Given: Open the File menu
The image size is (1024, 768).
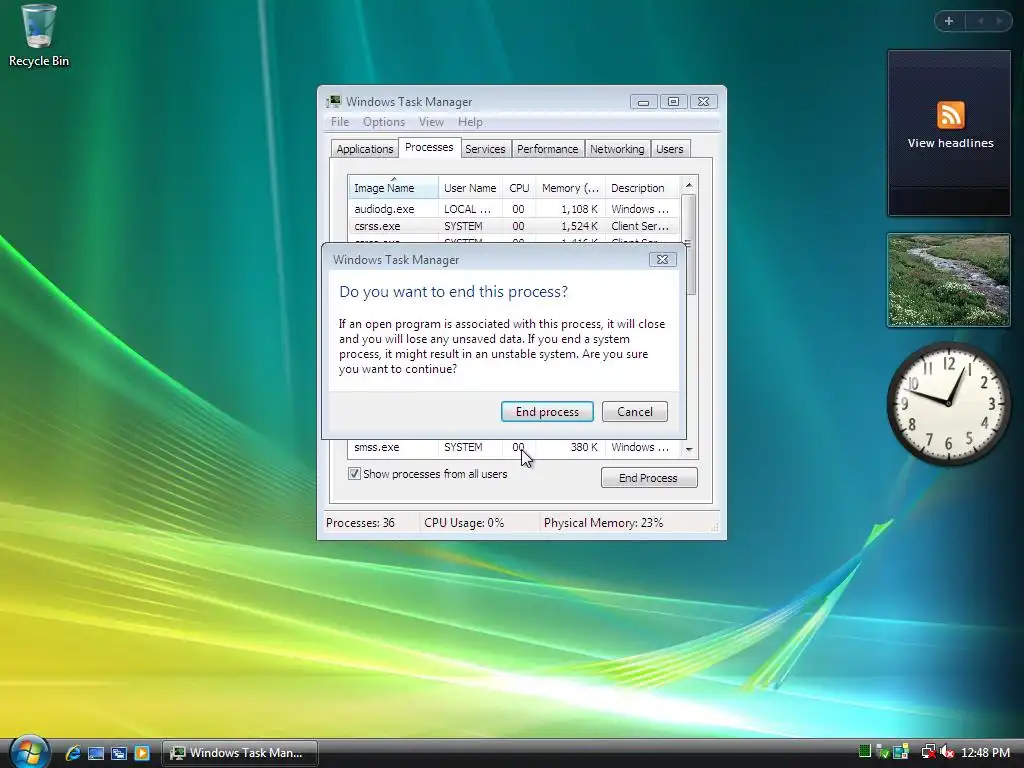Looking at the screenshot, I should (340, 122).
